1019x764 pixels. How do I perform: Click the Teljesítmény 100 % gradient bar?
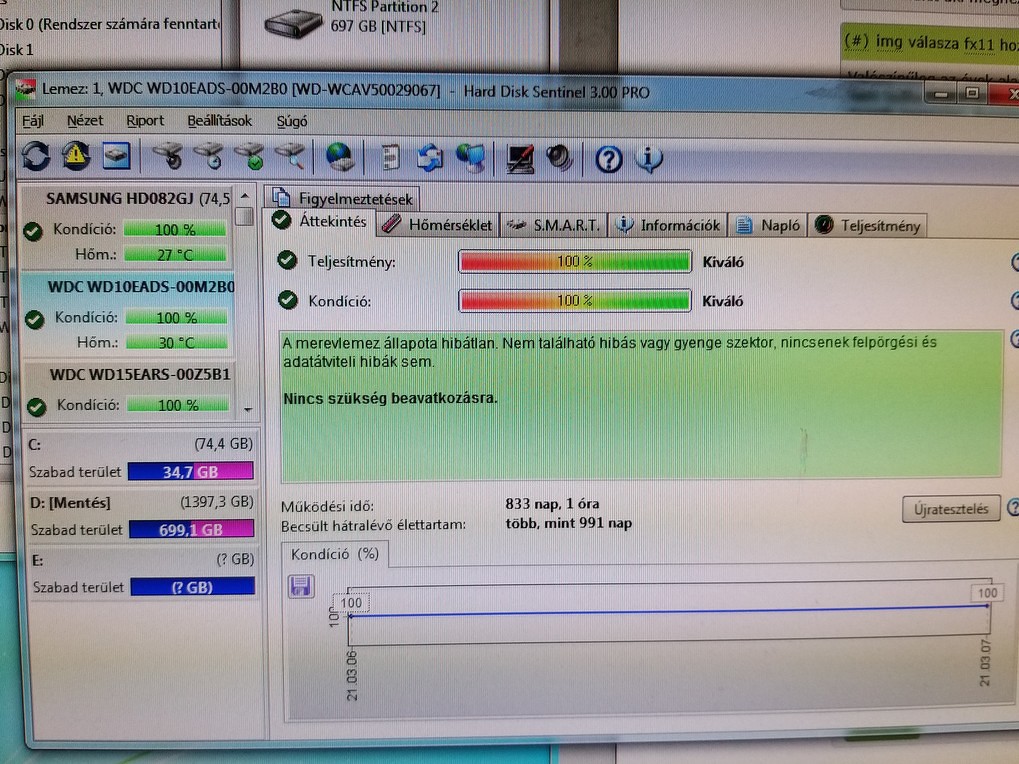coord(574,261)
